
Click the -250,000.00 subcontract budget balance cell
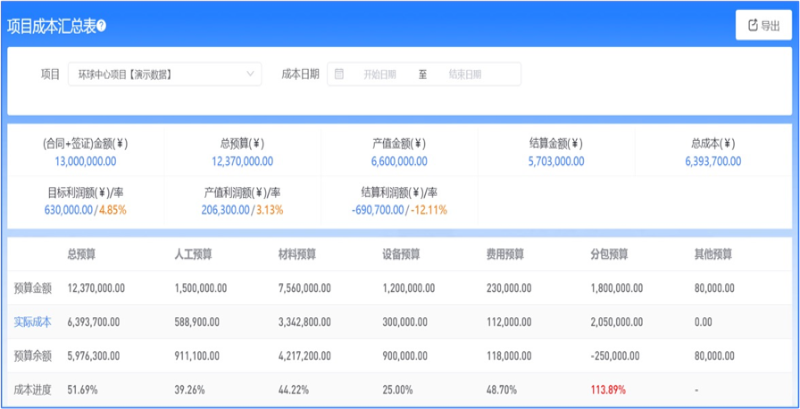[x=618, y=355]
